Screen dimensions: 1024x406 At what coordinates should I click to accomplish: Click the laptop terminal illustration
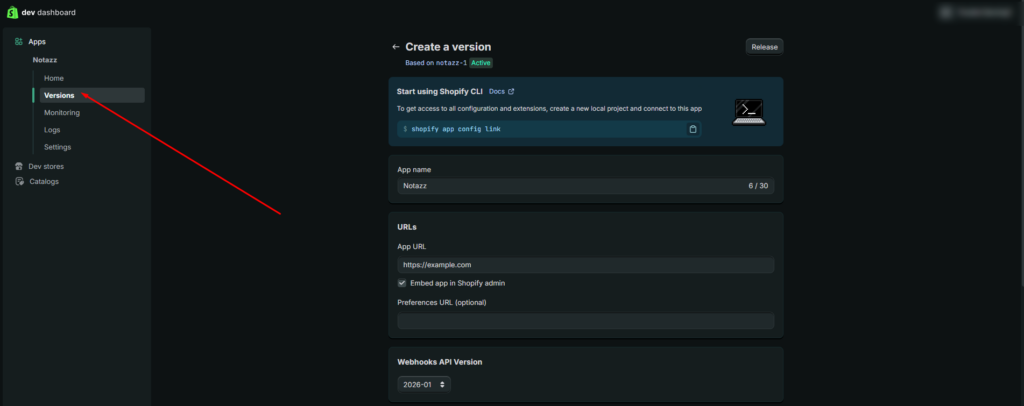click(748, 112)
